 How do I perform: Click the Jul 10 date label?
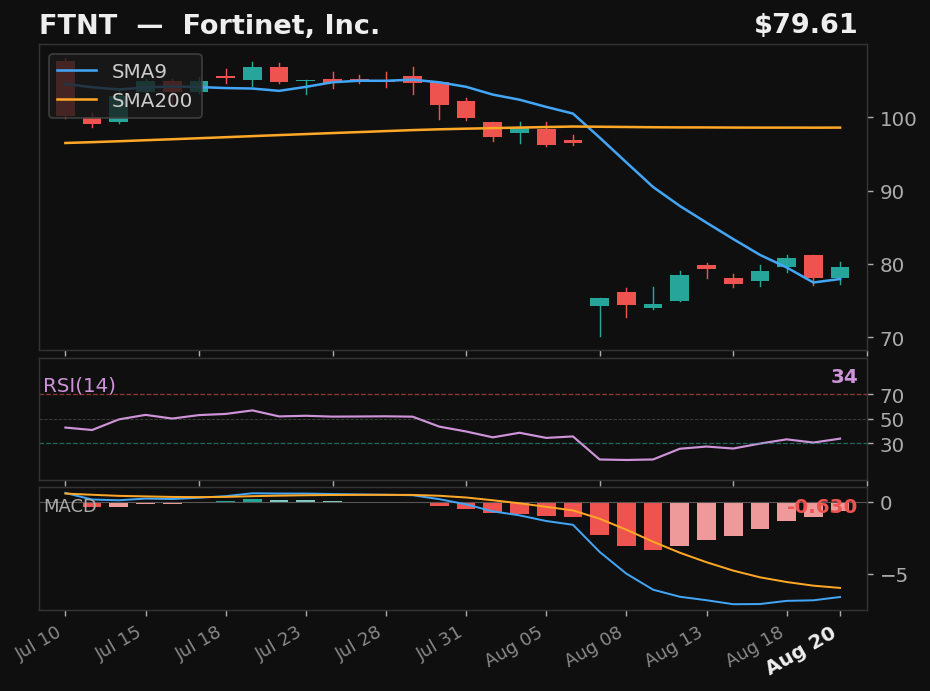38,643
